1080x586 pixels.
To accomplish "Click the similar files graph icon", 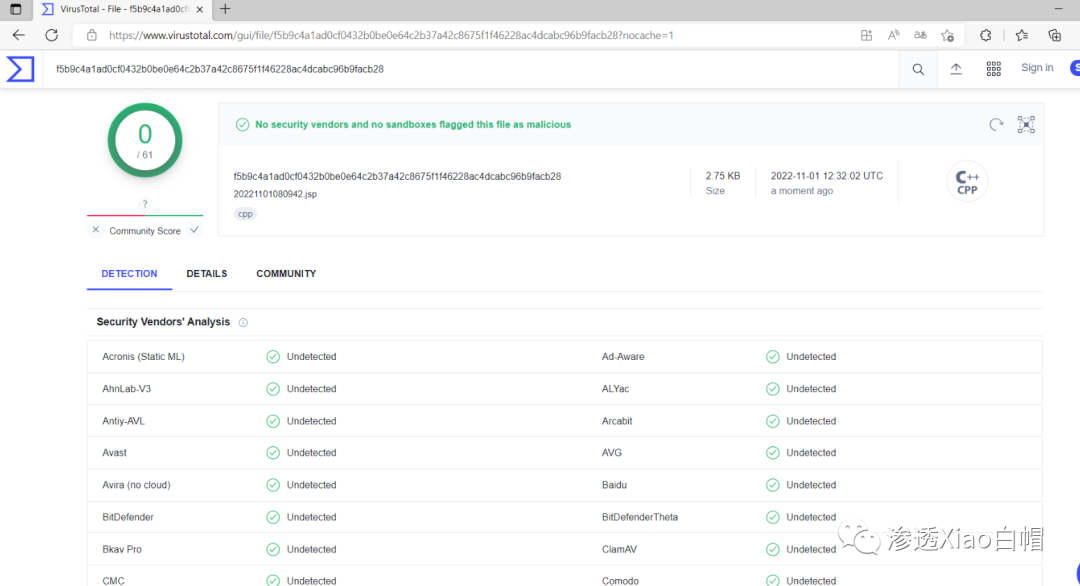I will click(x=1026, y=125).
